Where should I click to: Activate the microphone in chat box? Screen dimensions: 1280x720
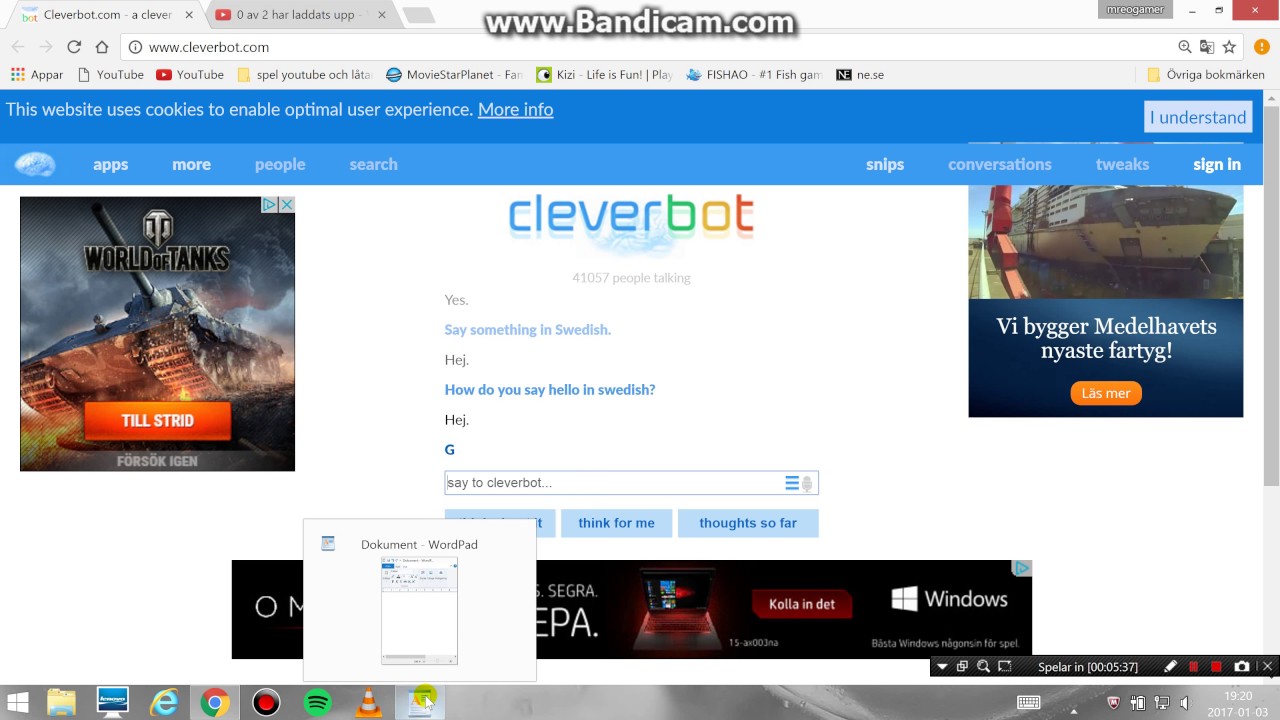pyautogui.click(x=807, y=484)
